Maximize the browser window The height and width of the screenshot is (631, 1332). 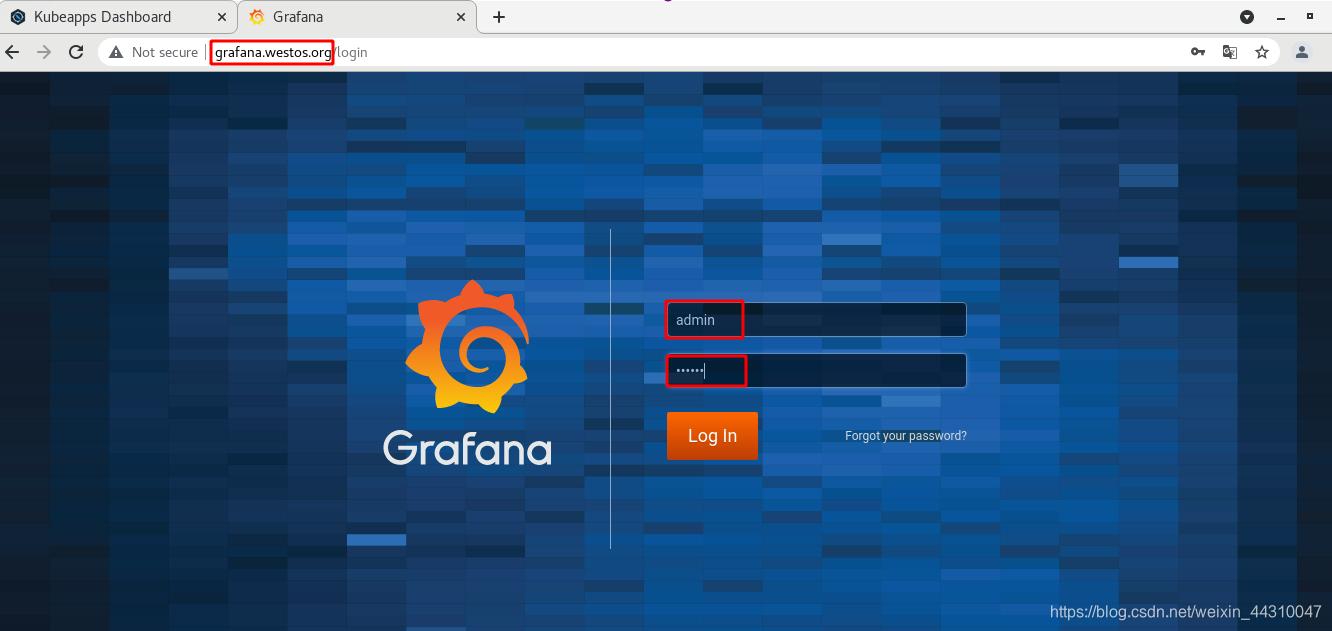pos(1310,17)
